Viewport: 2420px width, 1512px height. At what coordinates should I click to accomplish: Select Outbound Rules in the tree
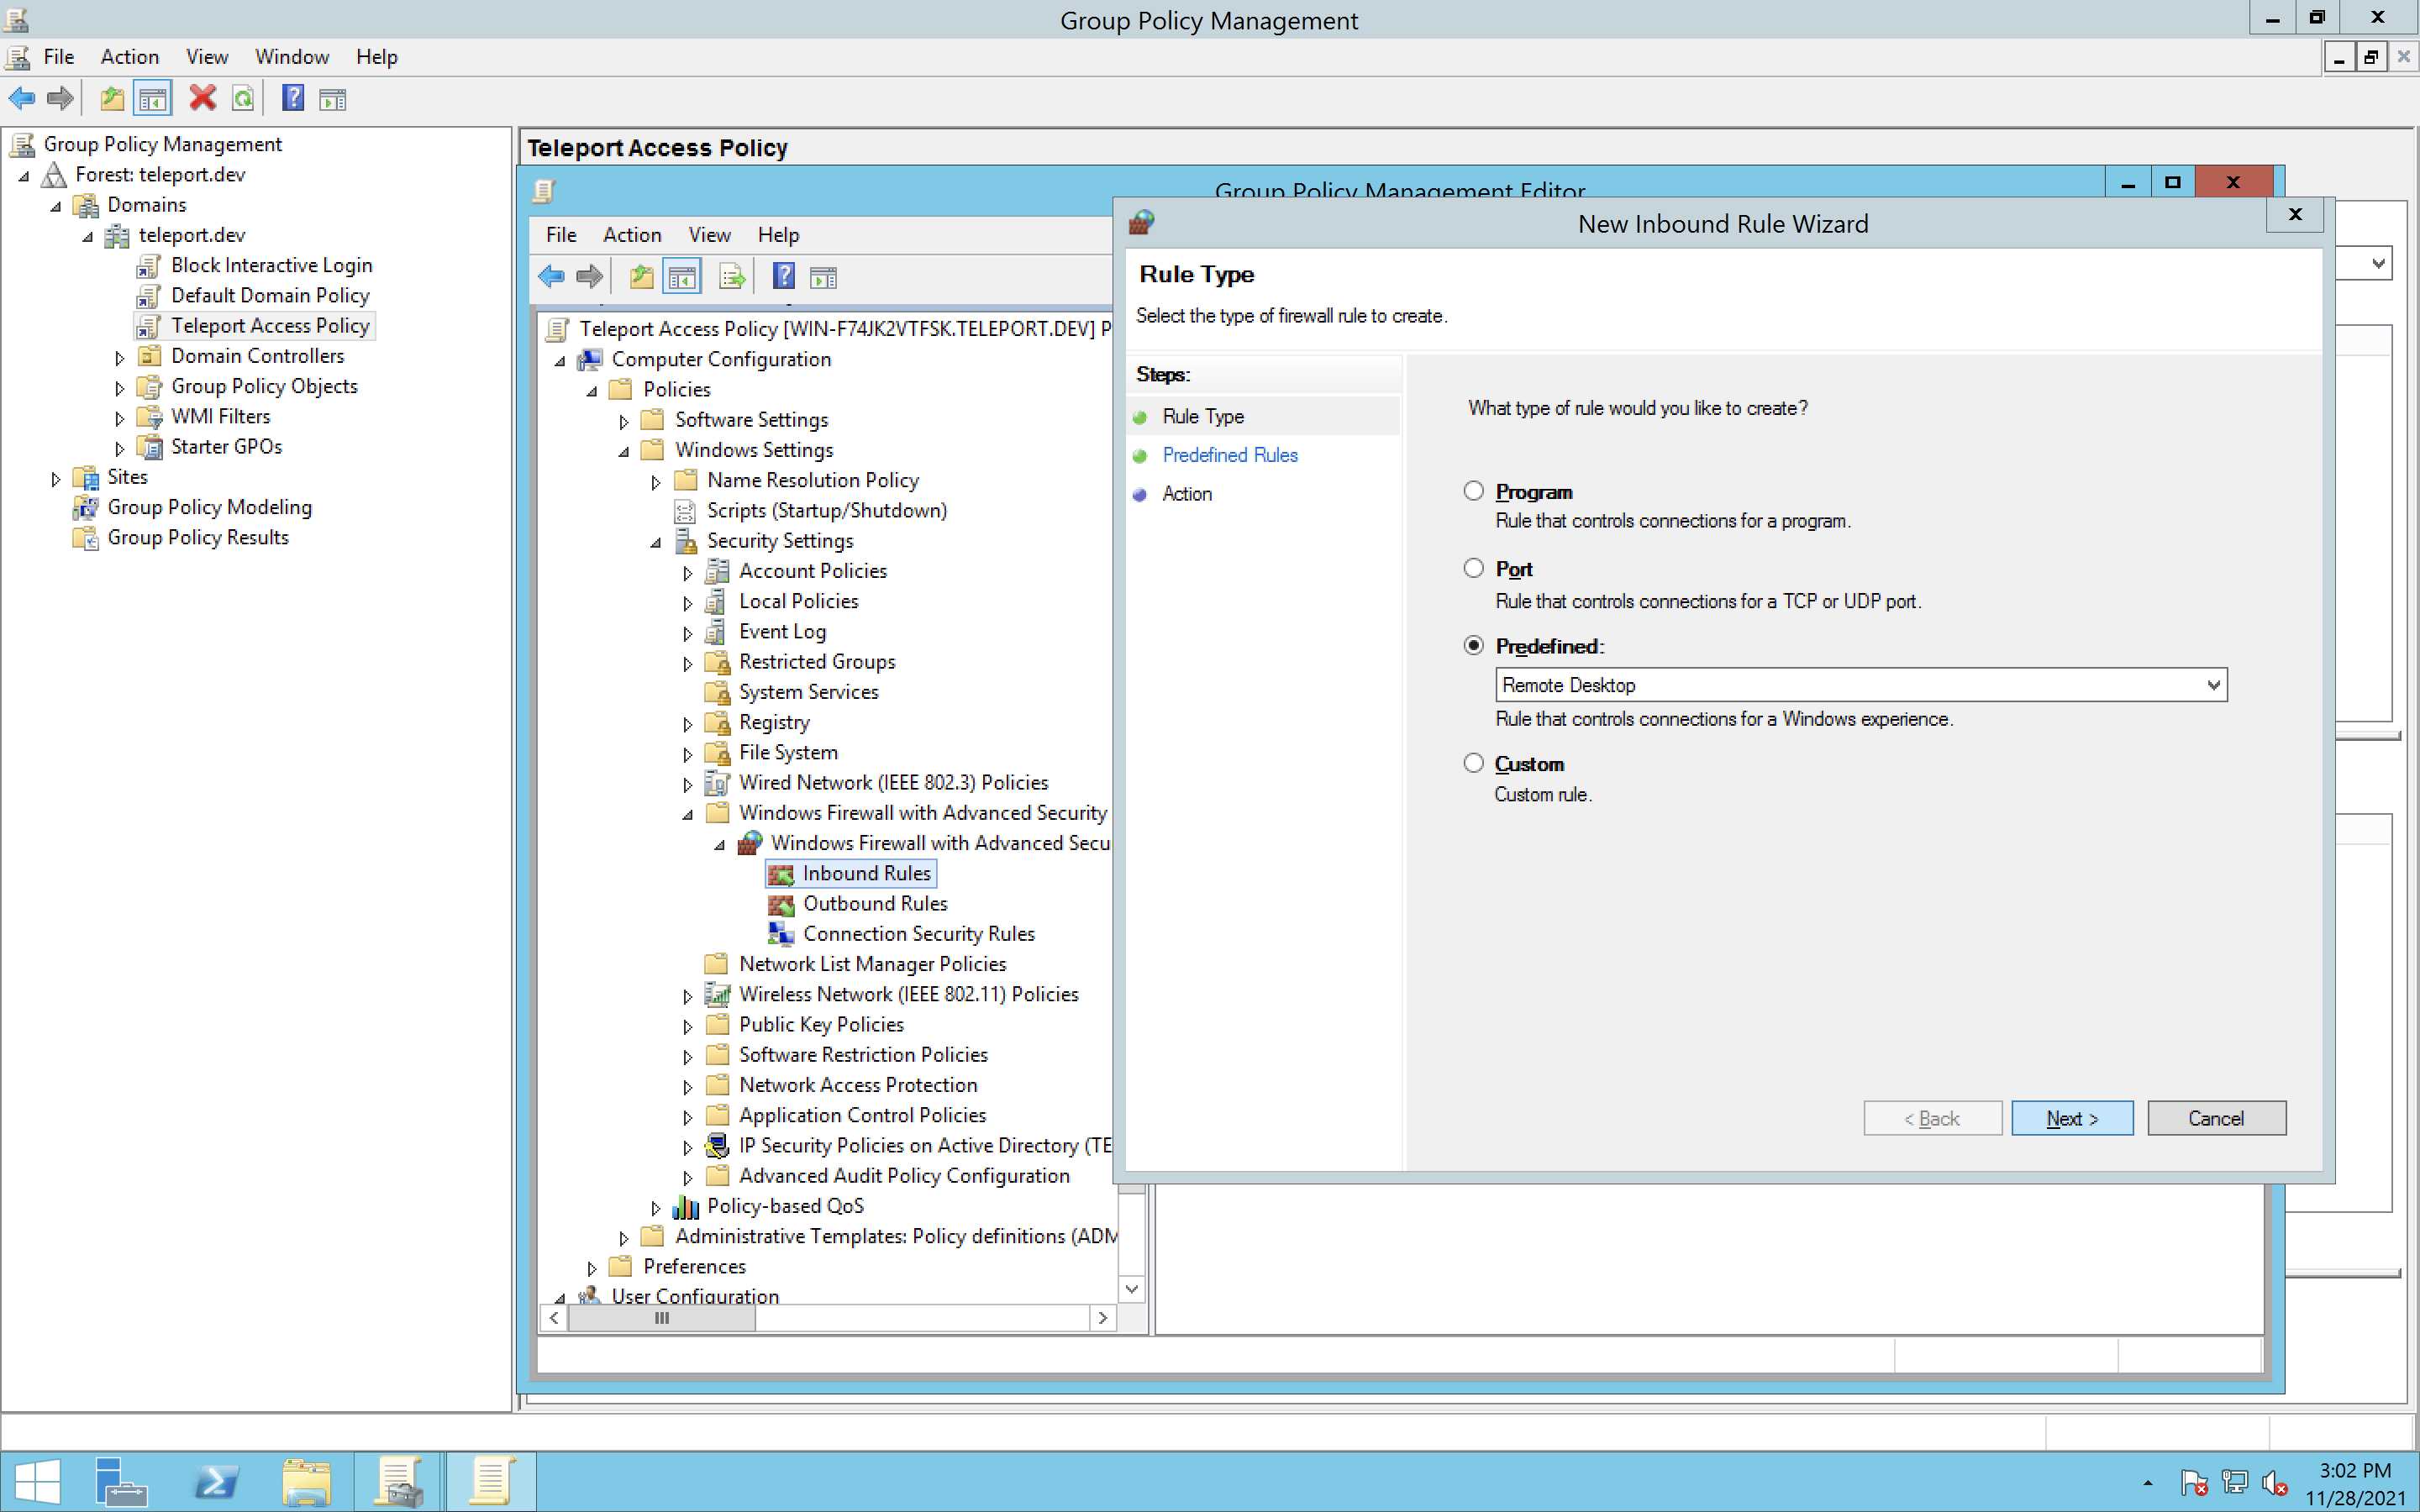(874, 903)
